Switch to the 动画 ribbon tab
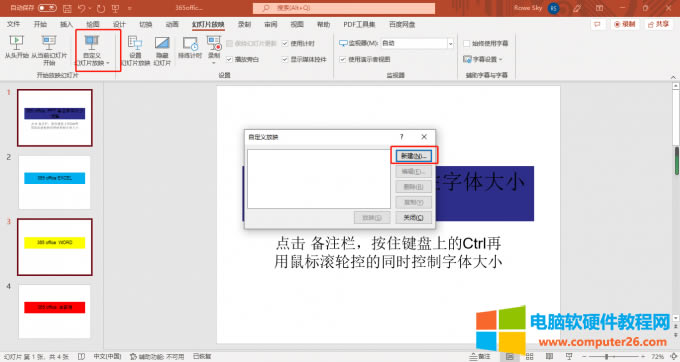Screen dimensions: 680x362 click(172, 24)
